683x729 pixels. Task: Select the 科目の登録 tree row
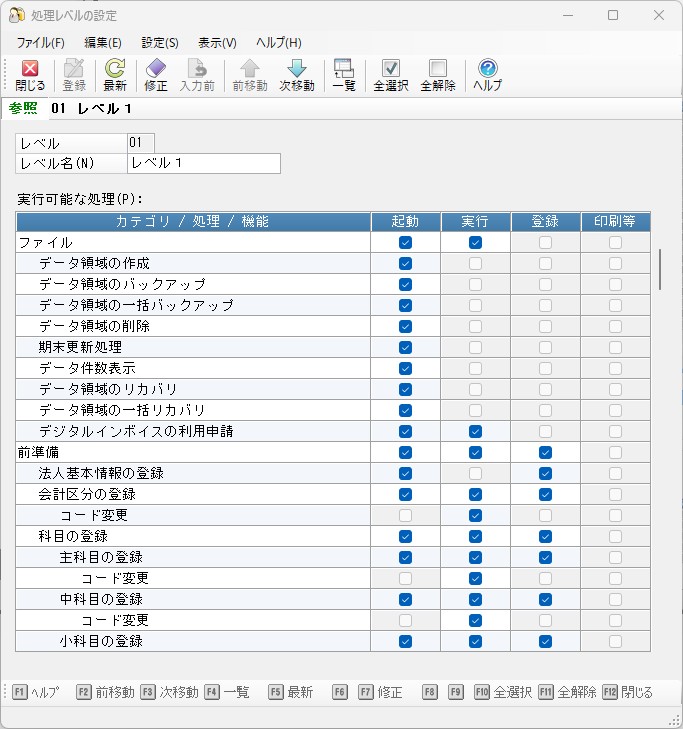(66, 536)
